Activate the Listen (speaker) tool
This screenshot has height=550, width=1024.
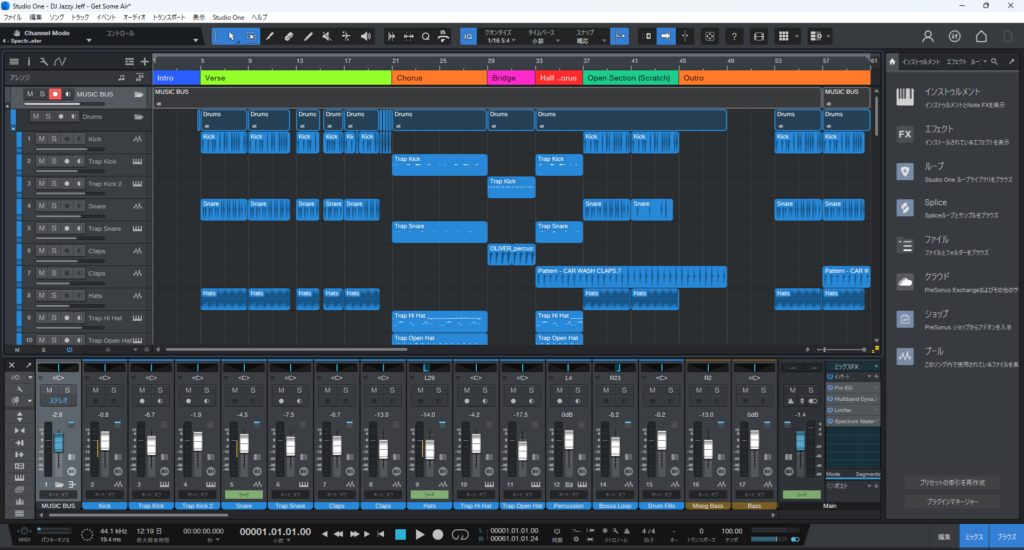click(366, 36)
